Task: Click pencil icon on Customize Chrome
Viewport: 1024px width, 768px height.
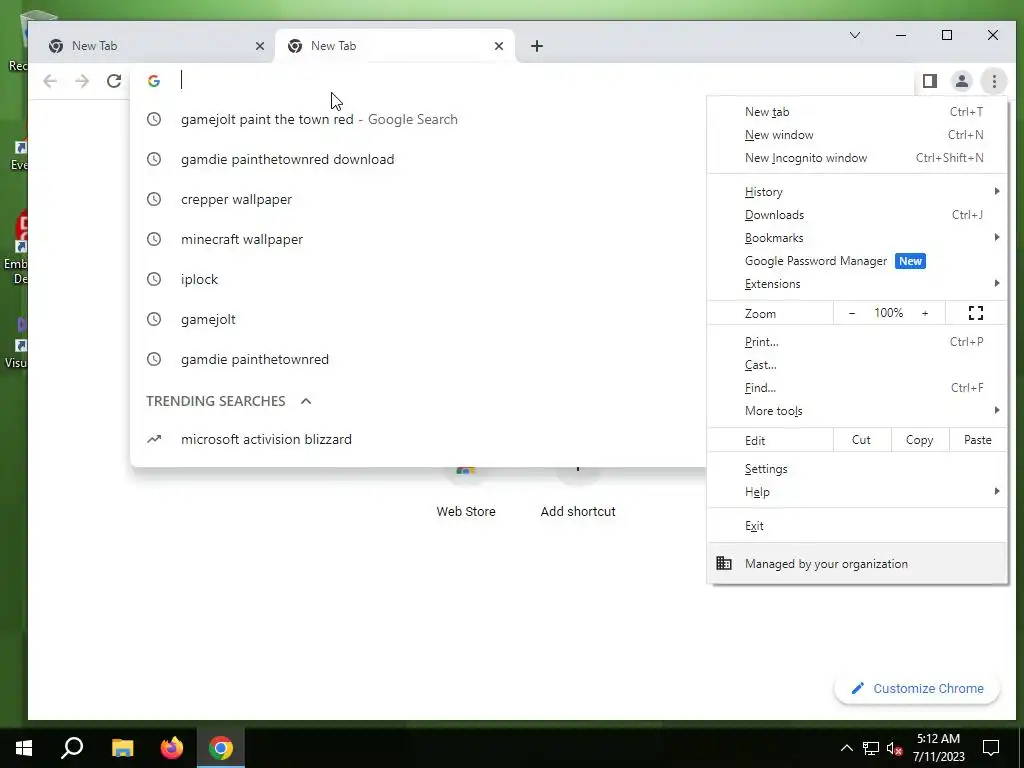Action: point(857,688)
